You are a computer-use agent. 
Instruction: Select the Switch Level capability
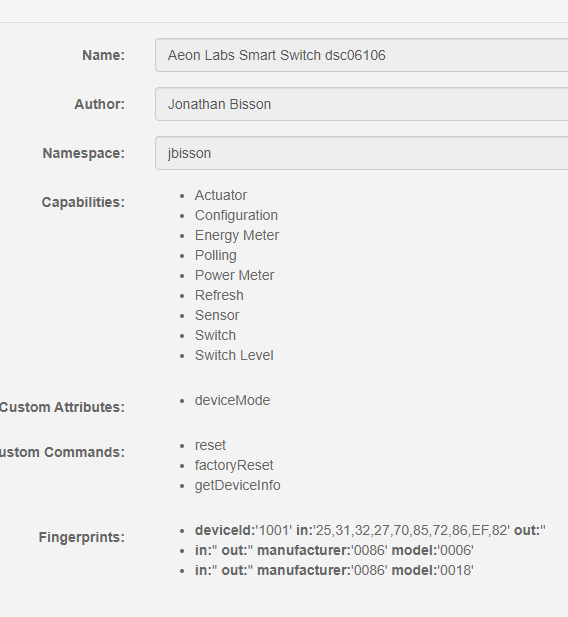point(234,355)
